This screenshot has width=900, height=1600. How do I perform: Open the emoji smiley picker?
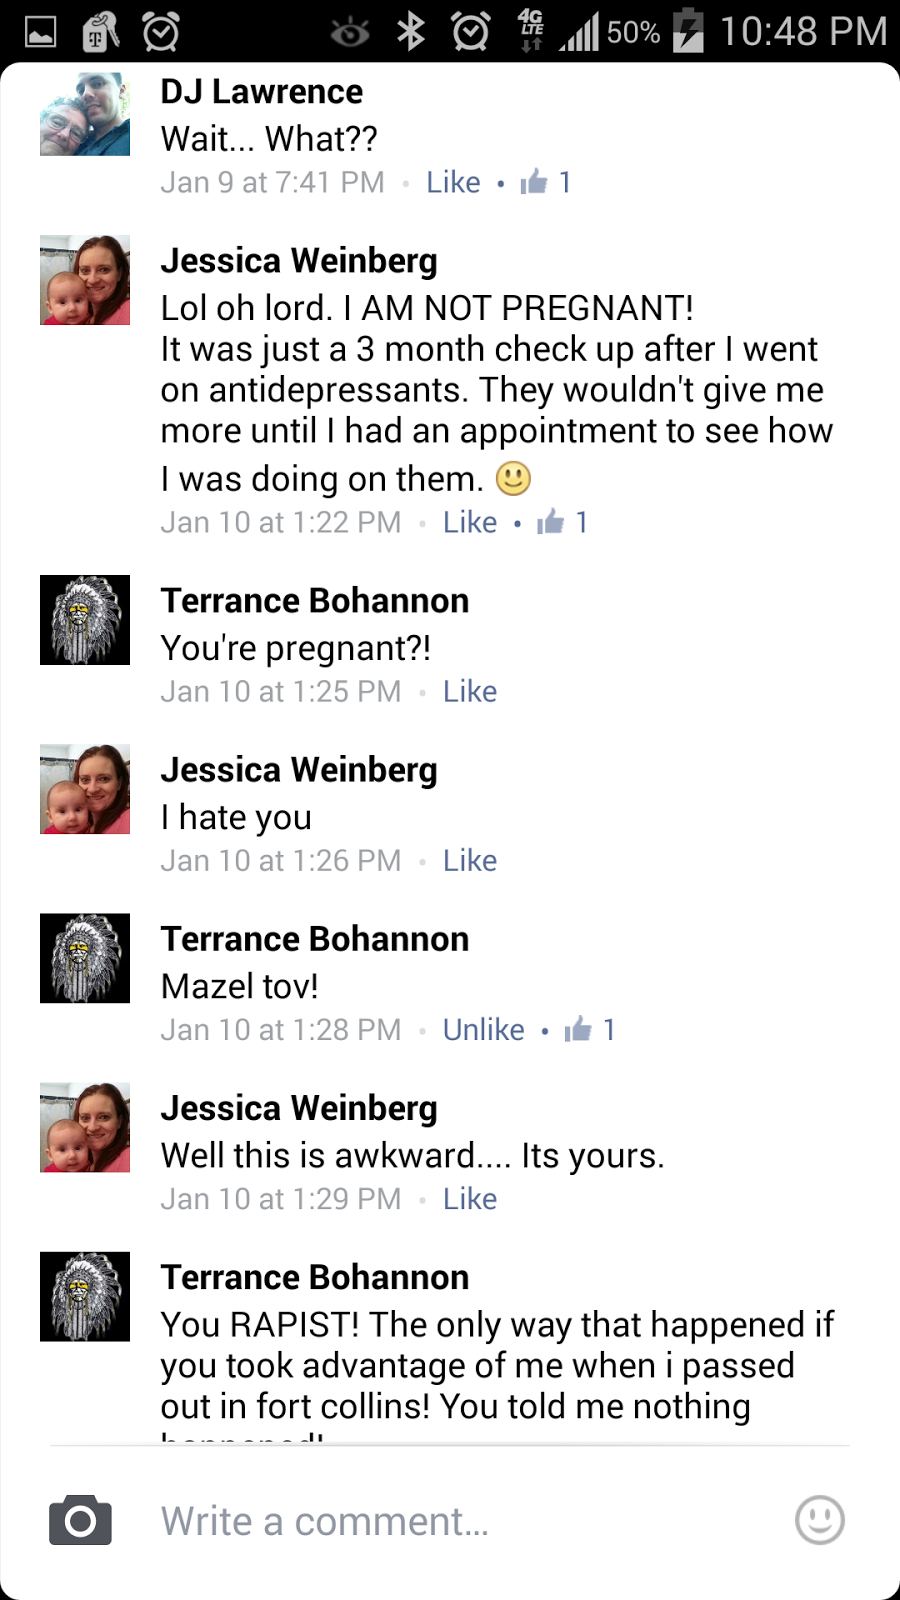point(819,1520)
